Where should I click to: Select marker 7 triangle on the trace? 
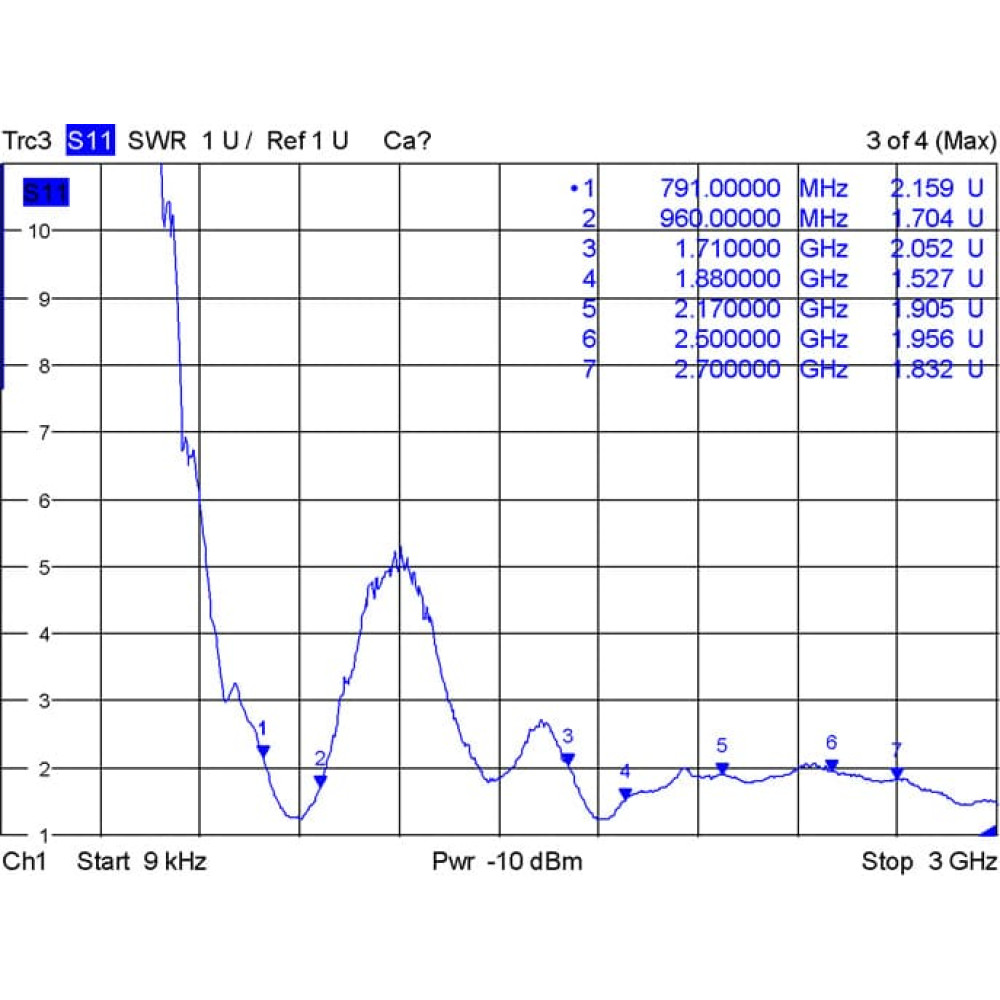tap(897, 774)
